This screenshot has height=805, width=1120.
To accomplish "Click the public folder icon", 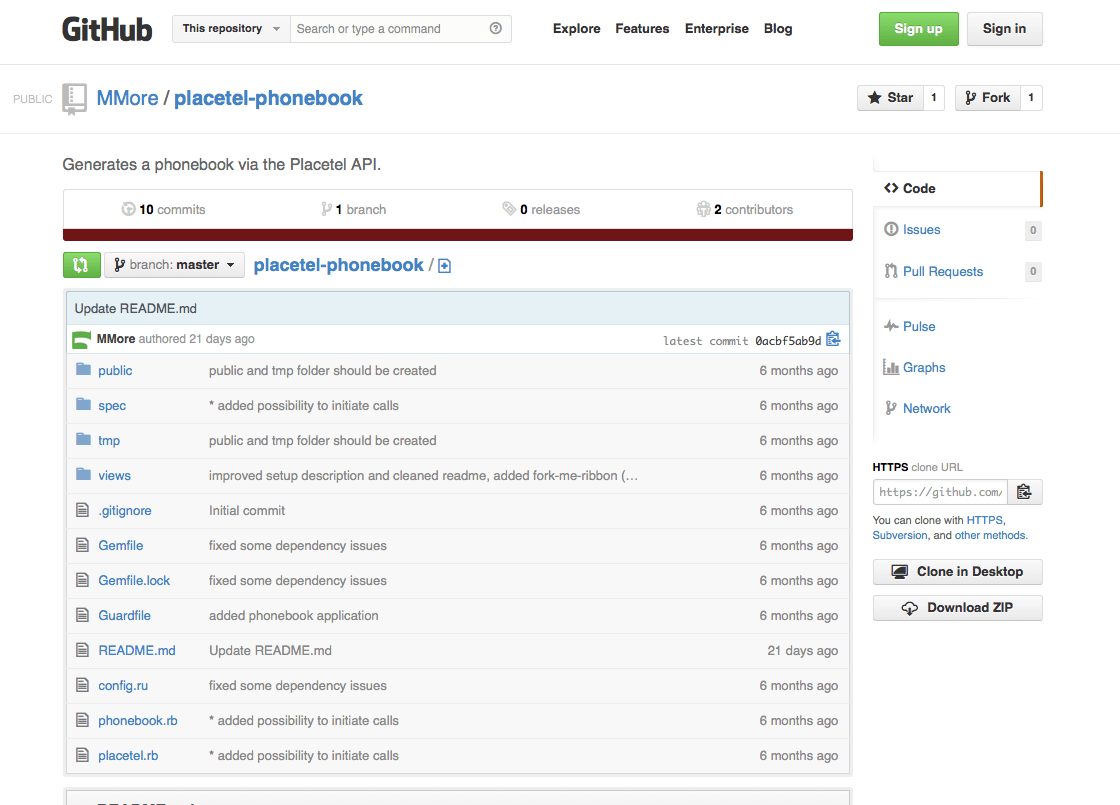I will [x=84, y=369].
